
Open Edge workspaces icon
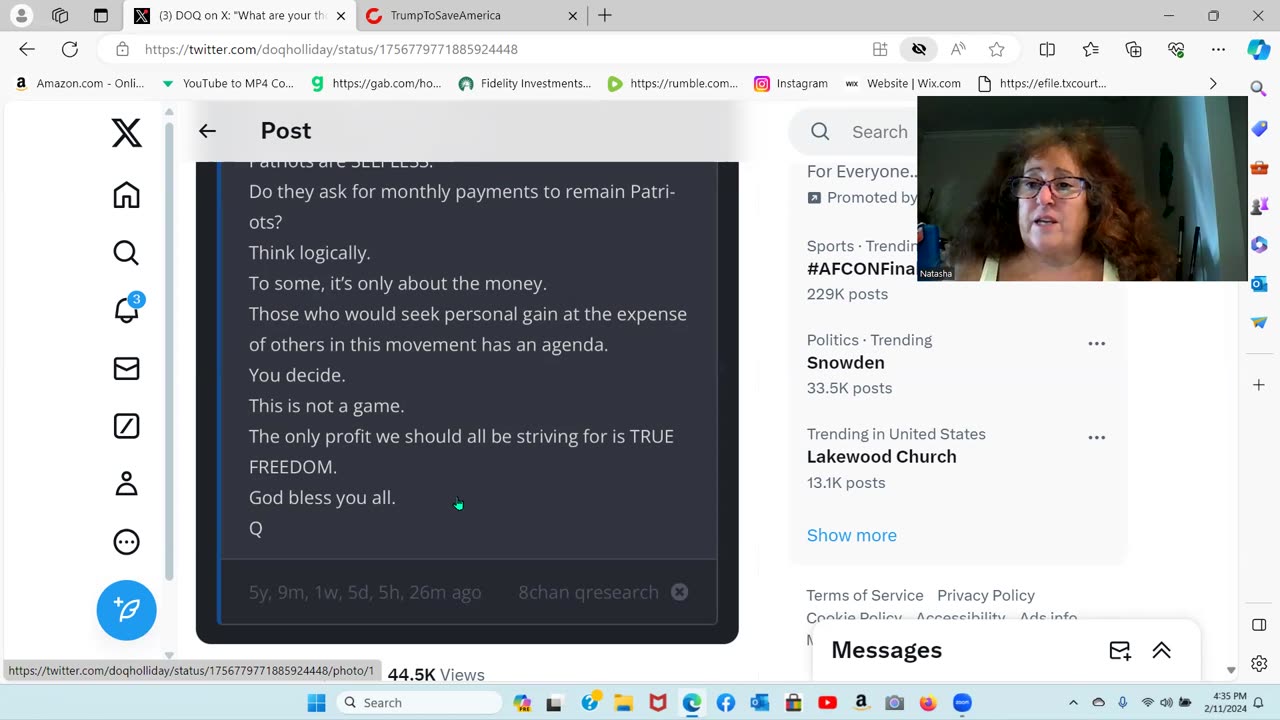[60, 16]
